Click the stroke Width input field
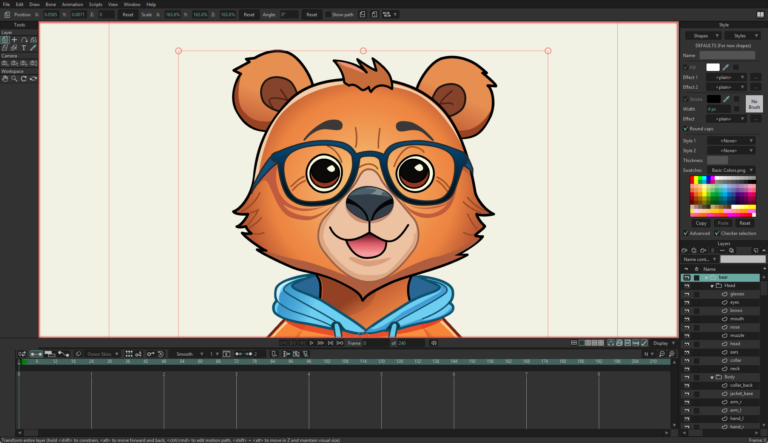The image size is (768, 443). (x=717, y=109)
